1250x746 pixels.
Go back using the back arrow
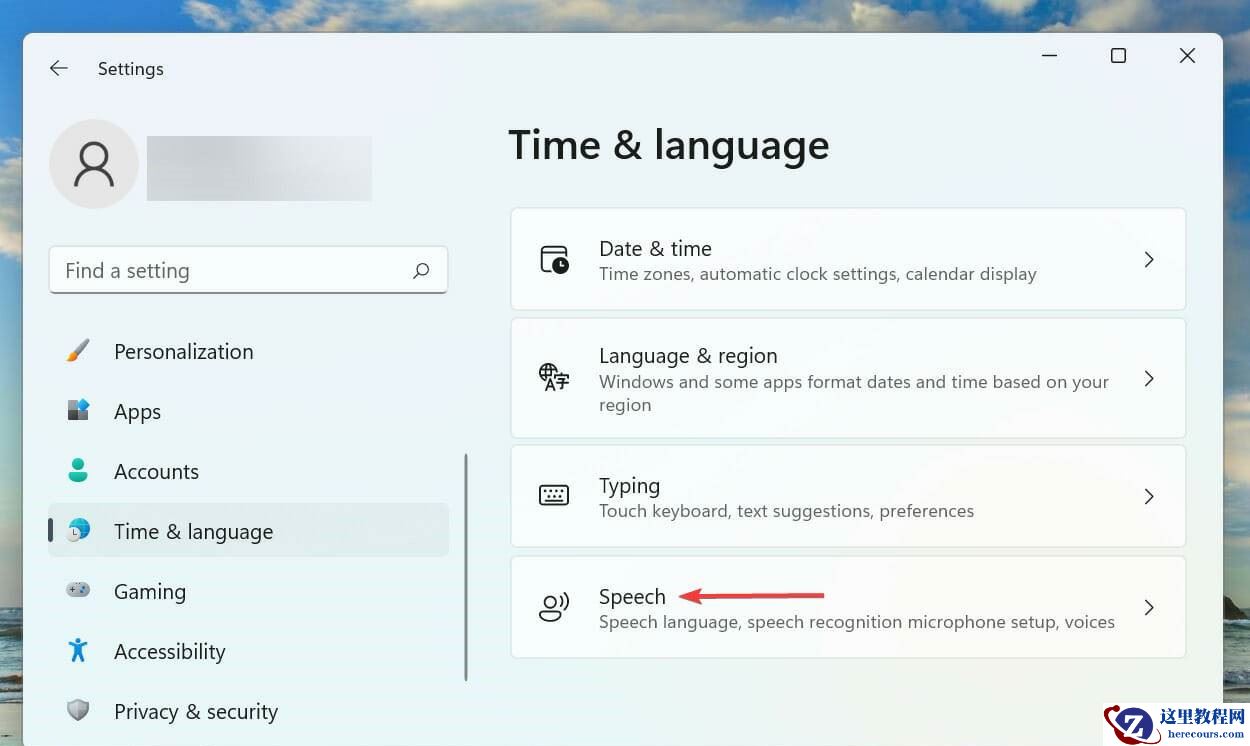[59, 68]
